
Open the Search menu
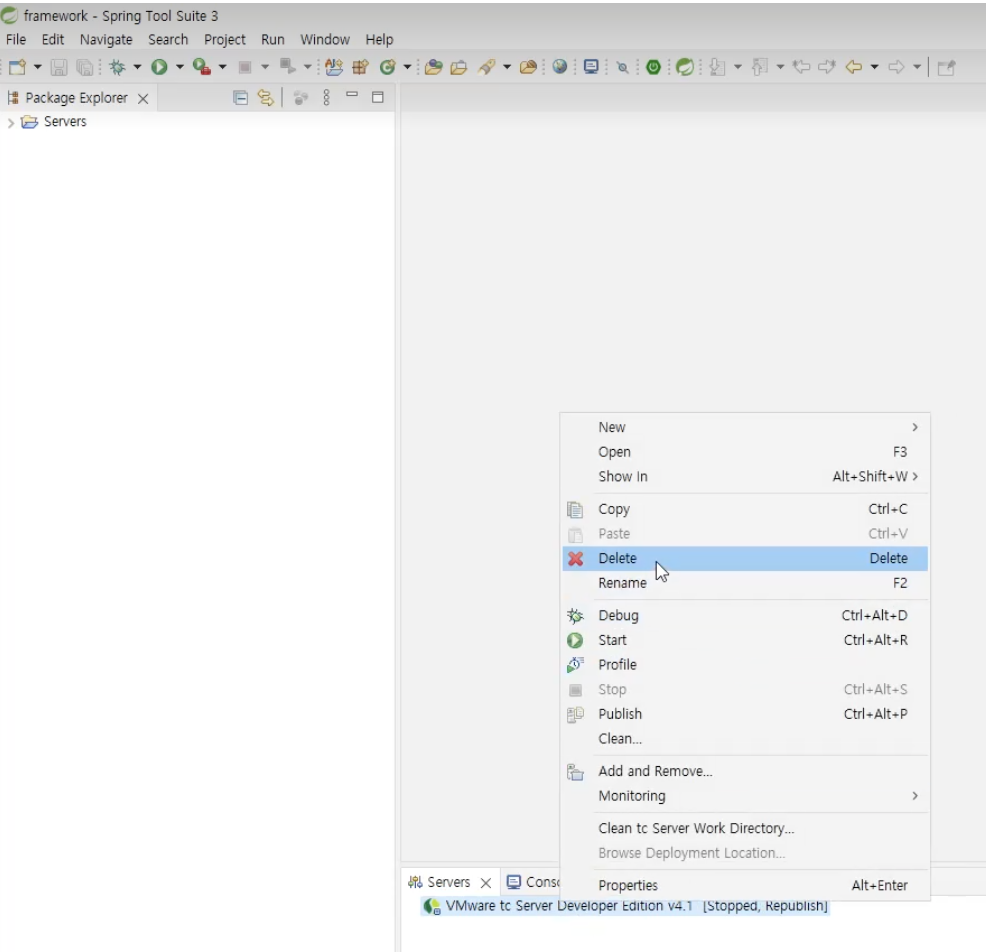(168, 39)
